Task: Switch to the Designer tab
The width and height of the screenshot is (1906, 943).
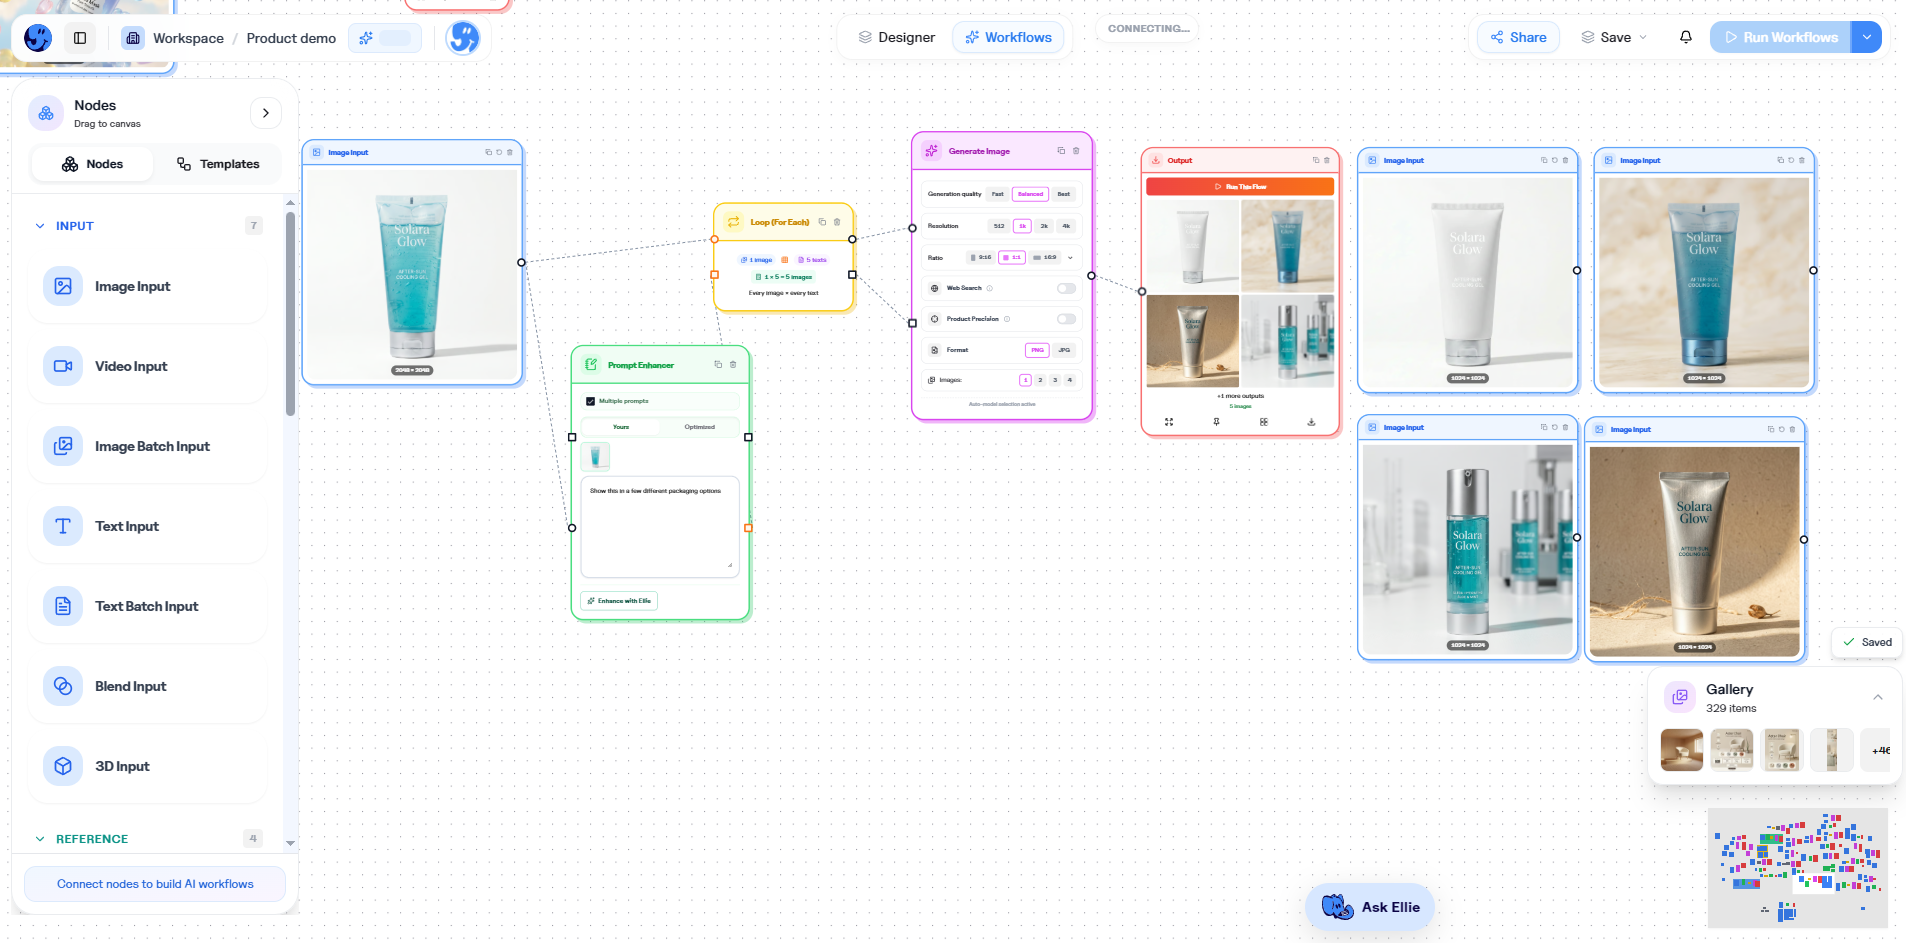Action: pos(897,37)
